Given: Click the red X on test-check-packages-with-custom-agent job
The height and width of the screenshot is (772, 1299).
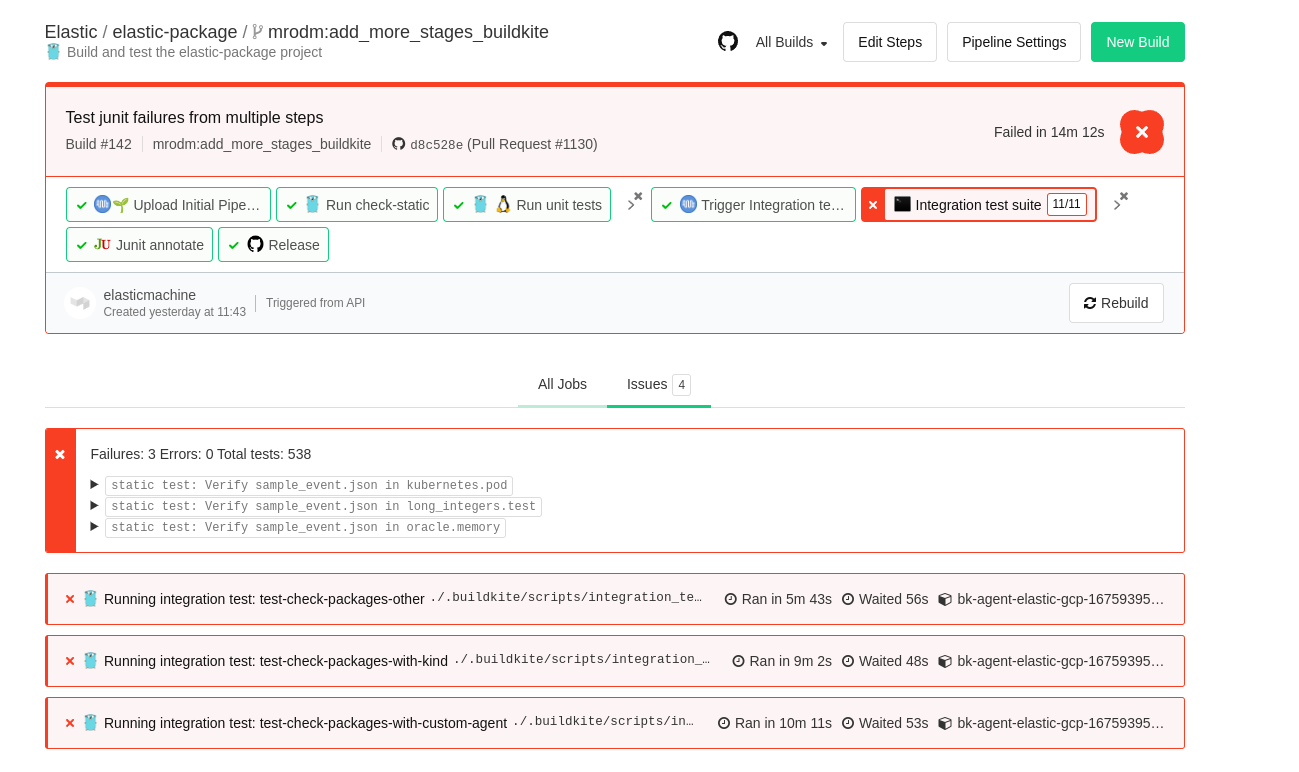Looking at the screenshot, I should pos(70,723).
